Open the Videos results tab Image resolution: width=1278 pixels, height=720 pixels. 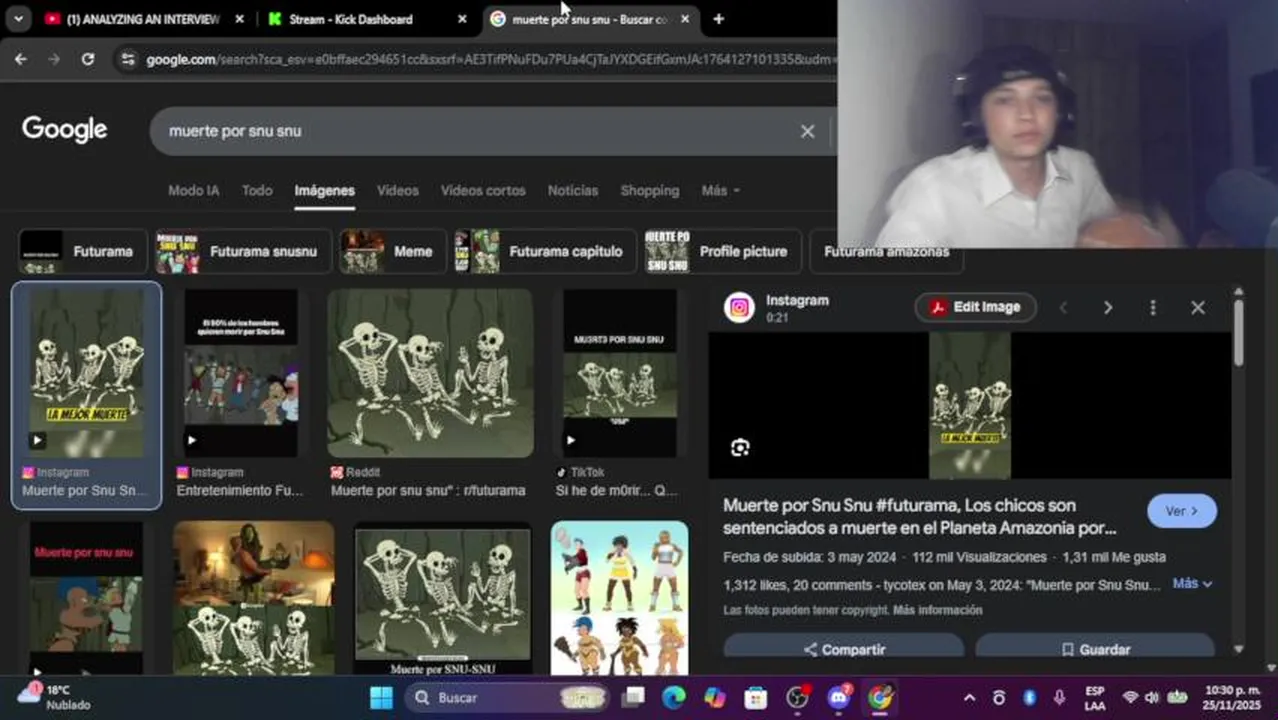(397, 190)
